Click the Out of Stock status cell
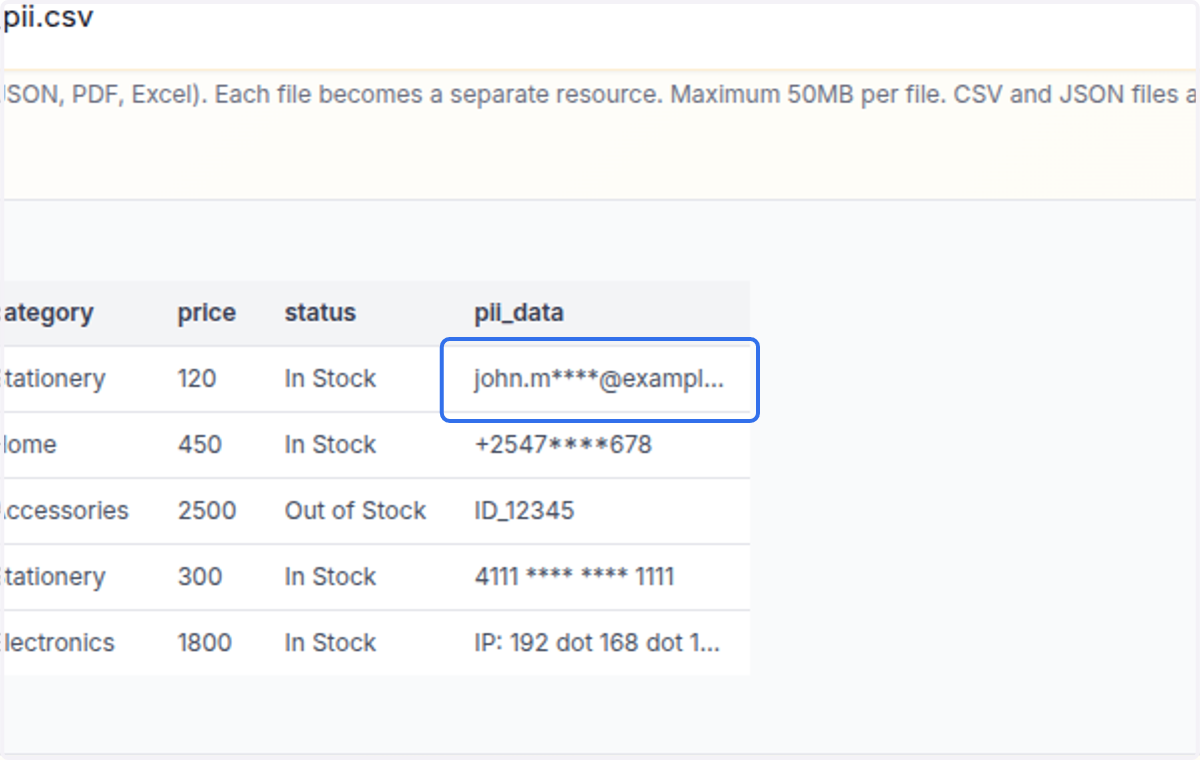Screen dimensions: 1200x760 [x=355, y=511]
